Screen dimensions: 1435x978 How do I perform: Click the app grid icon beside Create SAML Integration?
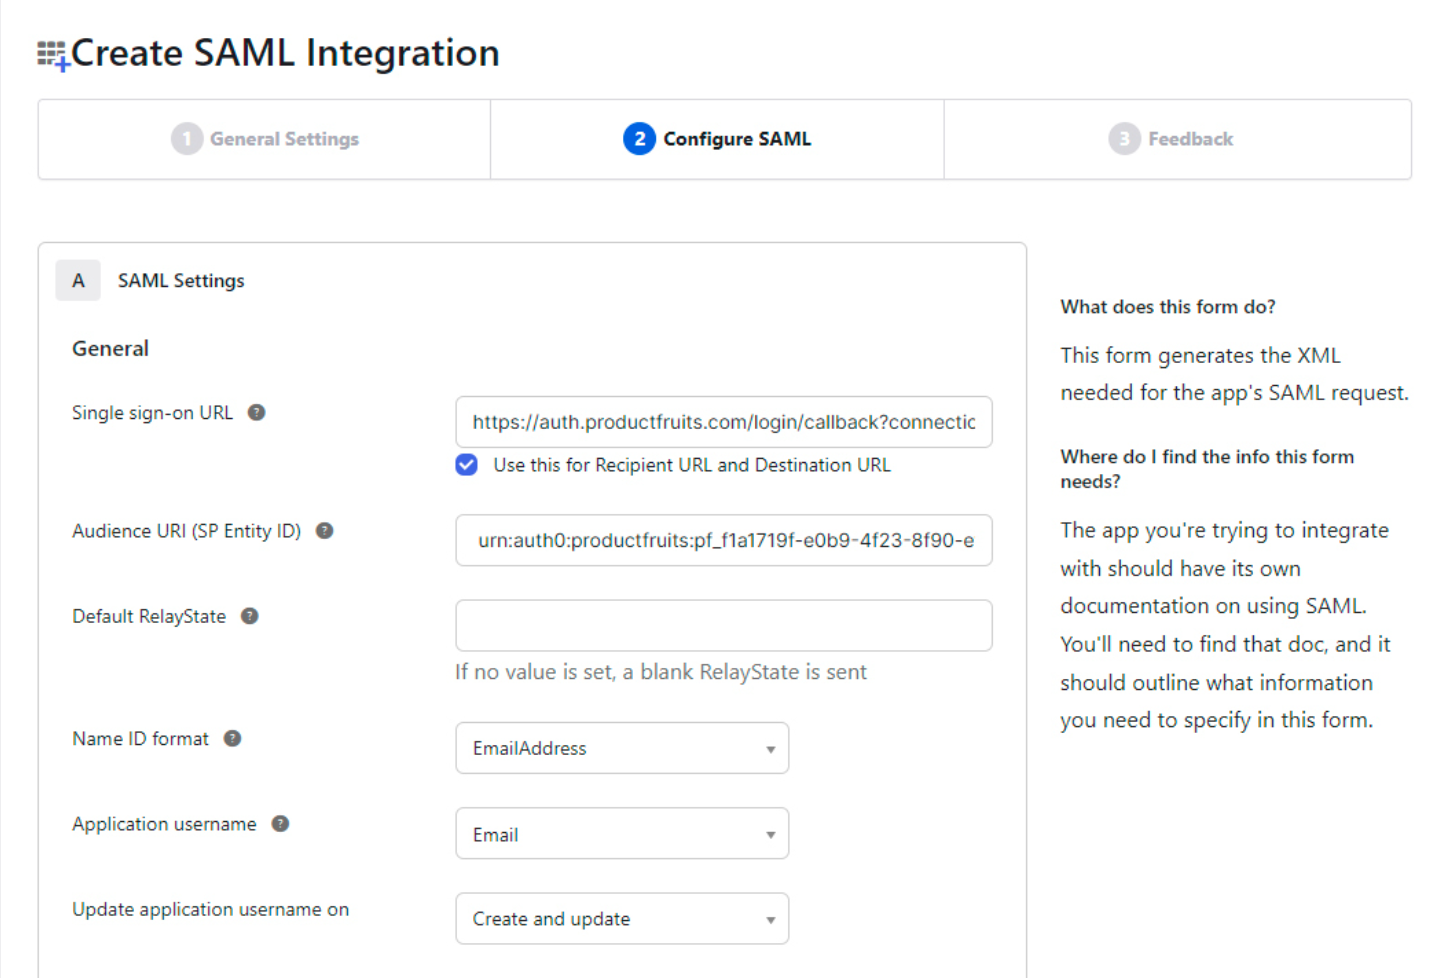click(x=52, y=55)
